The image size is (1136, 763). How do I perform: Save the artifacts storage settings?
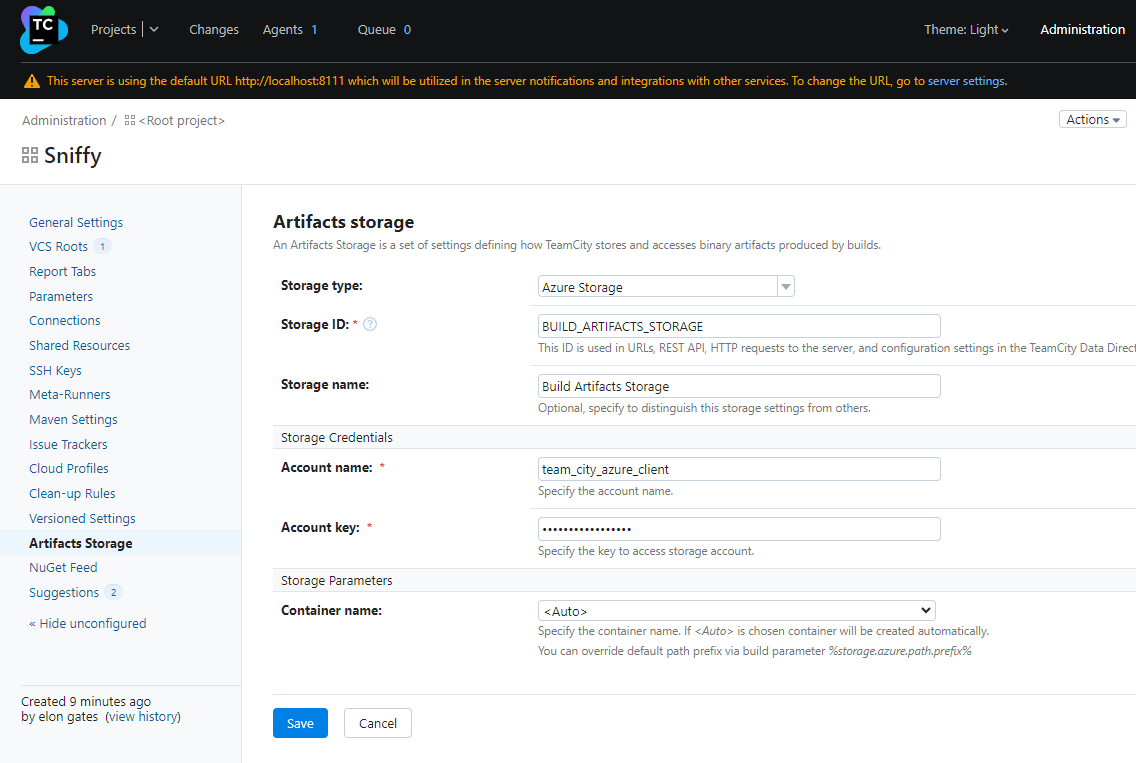pyautogui.click(x=300, y=723)
